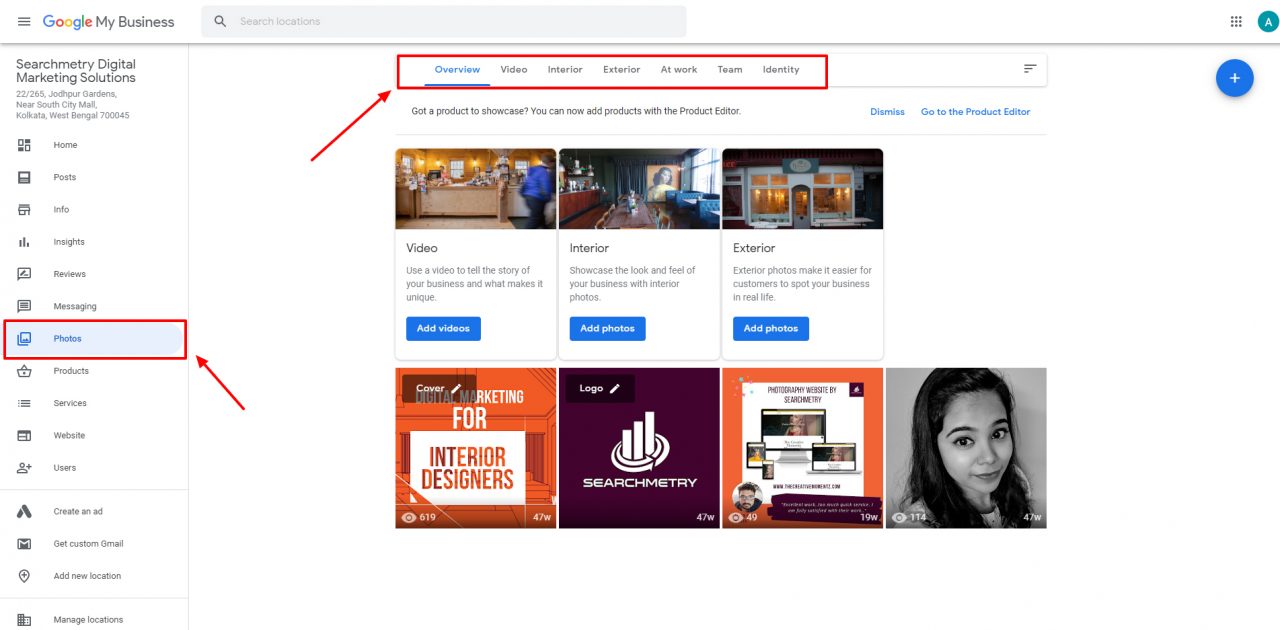Click the blue plus add button
This screenshot has width=1280, height=630.
coord(1234,78)
